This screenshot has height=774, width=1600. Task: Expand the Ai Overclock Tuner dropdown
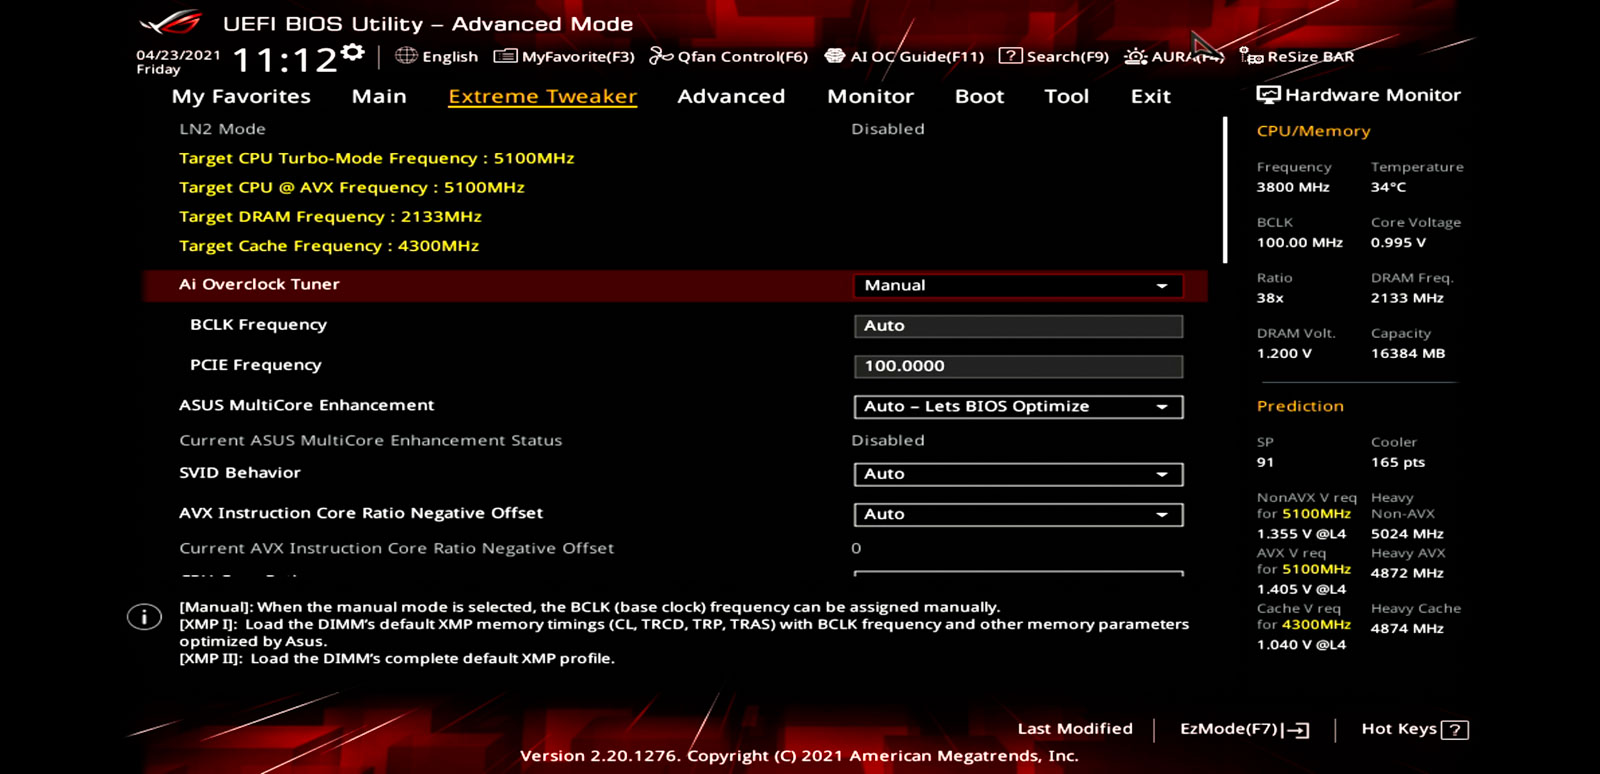pyautogui.click(x=1018, y=286)
